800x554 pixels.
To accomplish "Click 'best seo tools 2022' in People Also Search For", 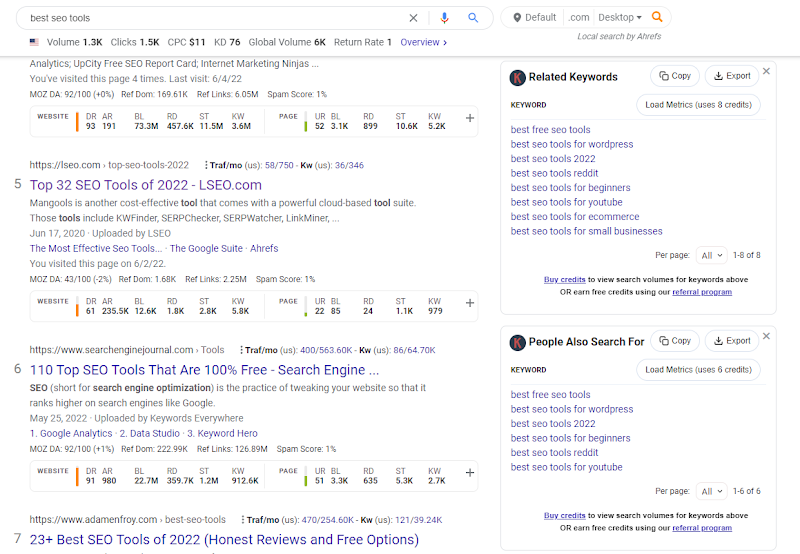I will [553, 424].
